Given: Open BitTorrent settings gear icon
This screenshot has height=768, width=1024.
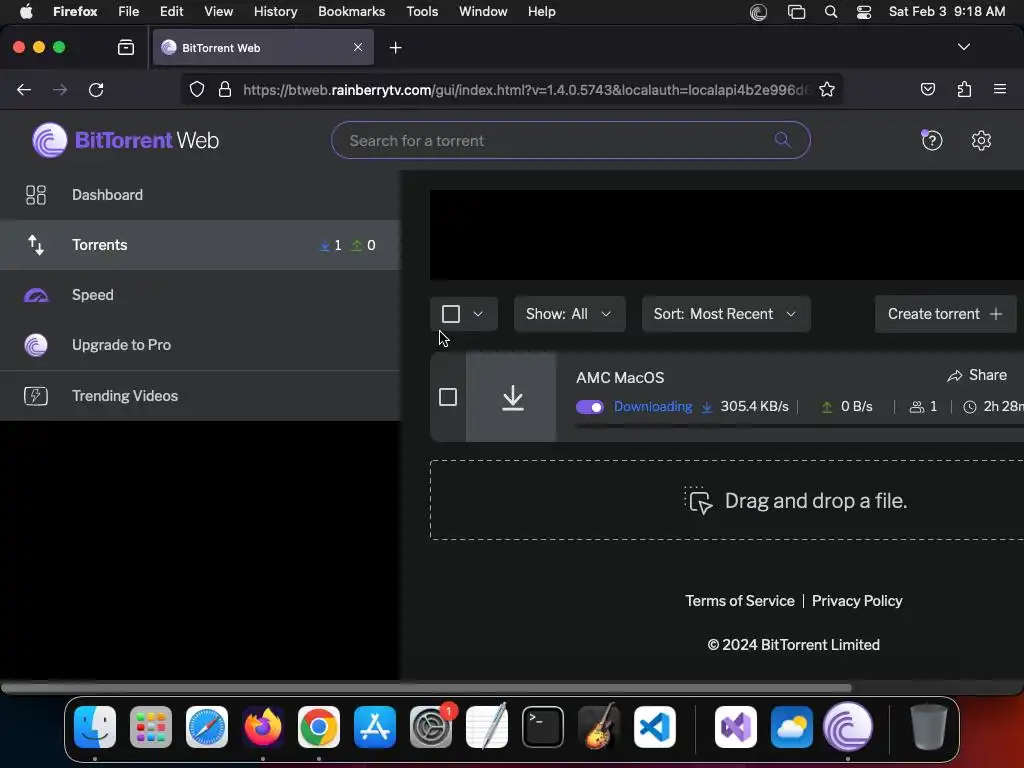Looking at the screenshot, I should (981, 140).
